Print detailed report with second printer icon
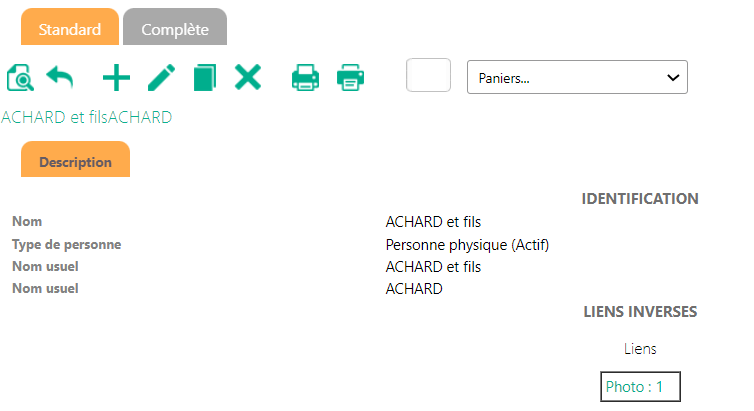Screen dimensions: 754x411 point(351,77)
